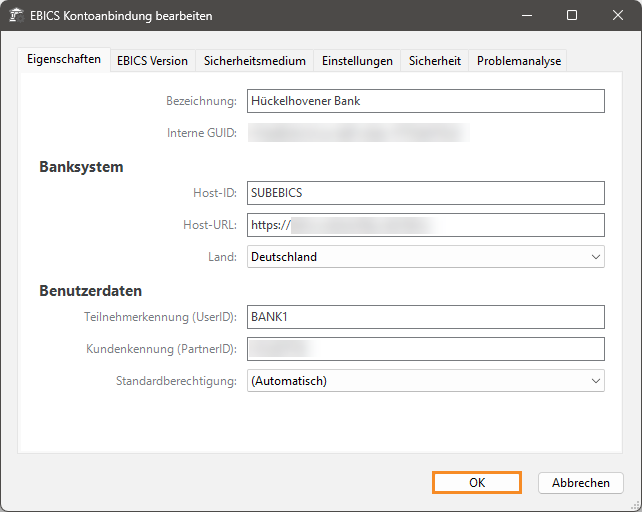Minimize the EBICS Kontoanbindung dialog
This screenshot has height=512, width=642.
[525, 16]
